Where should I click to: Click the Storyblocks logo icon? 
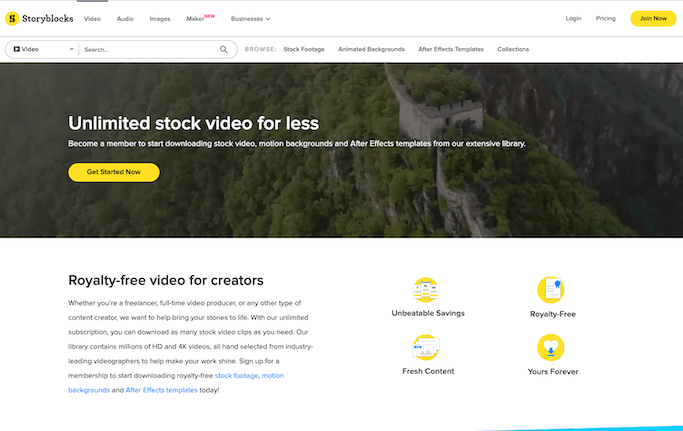tap(12, 18)
